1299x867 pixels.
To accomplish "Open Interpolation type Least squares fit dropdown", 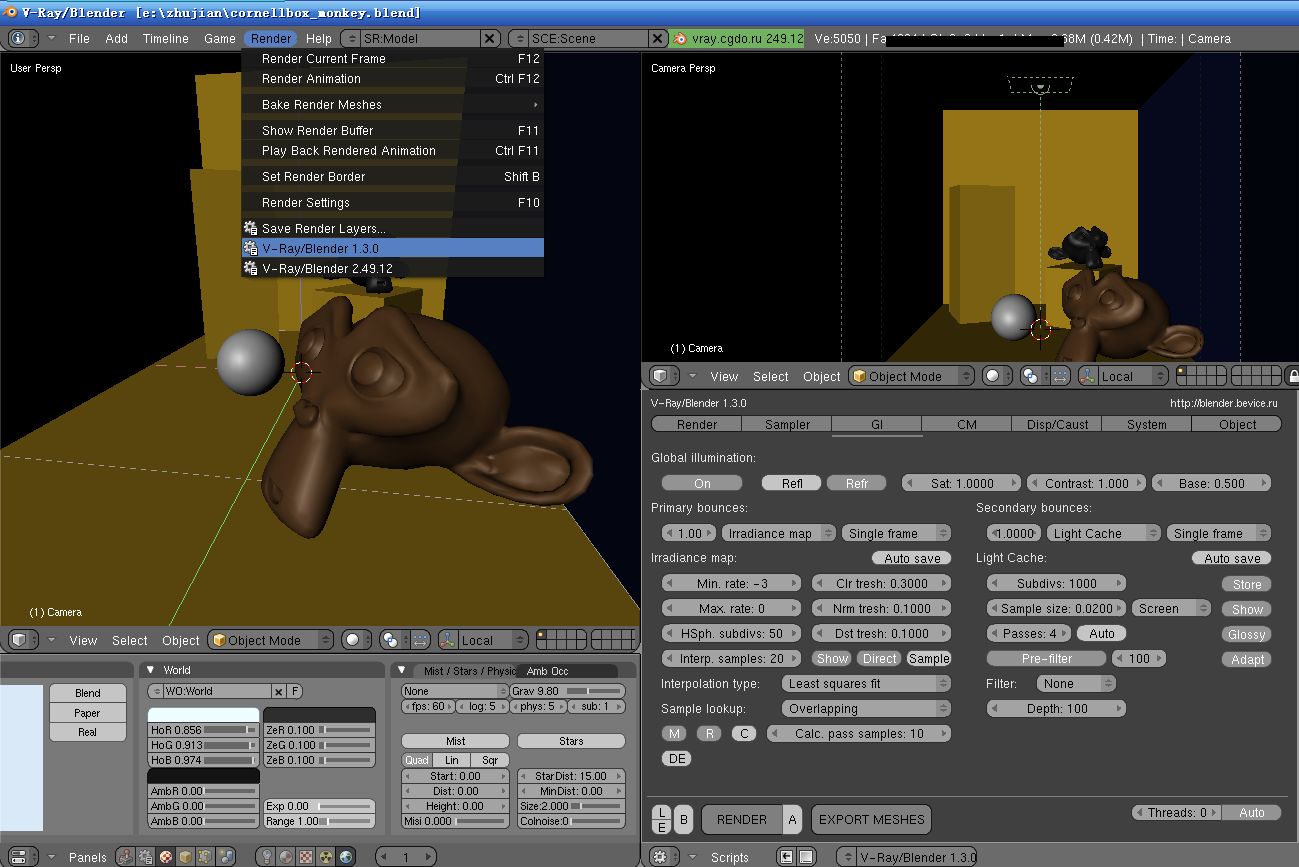I will coord(866,683).
